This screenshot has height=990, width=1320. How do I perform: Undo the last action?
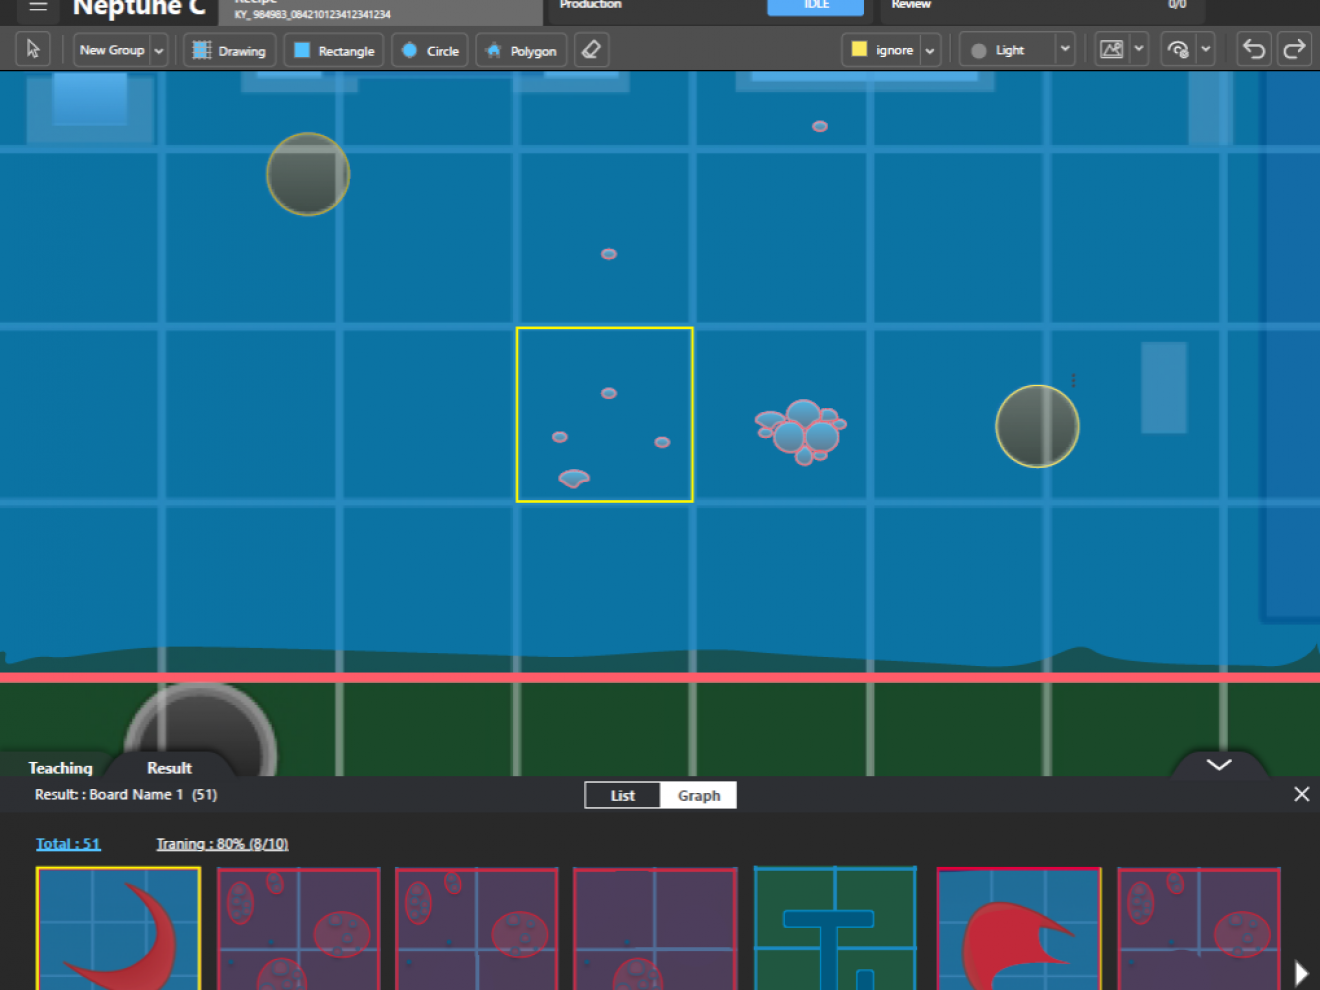pos(1254,49)
